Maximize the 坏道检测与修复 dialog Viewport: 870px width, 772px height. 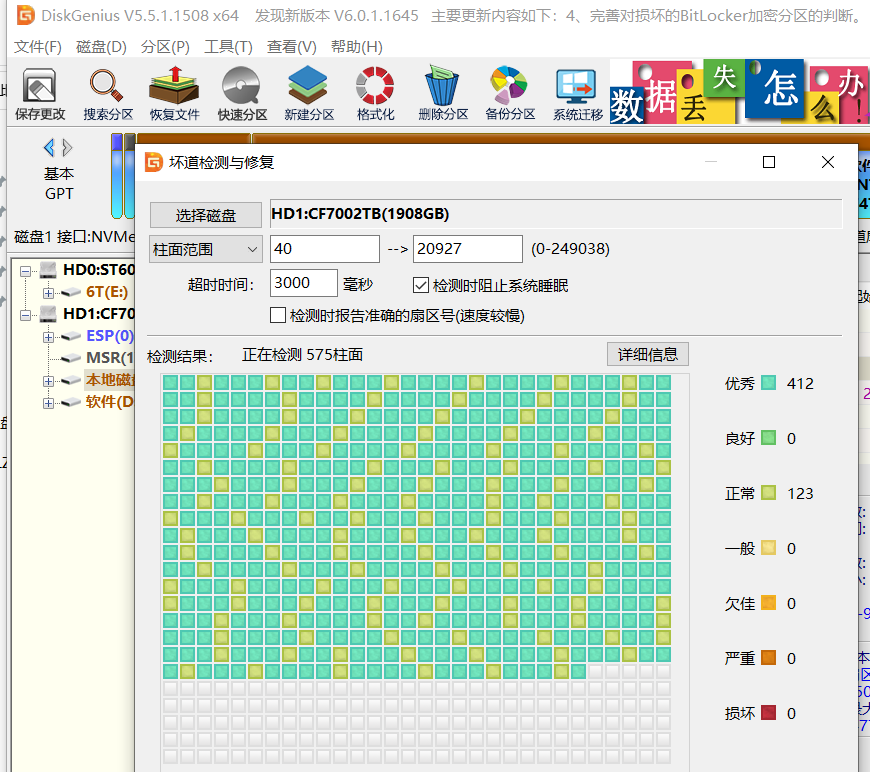pos(768,162)
